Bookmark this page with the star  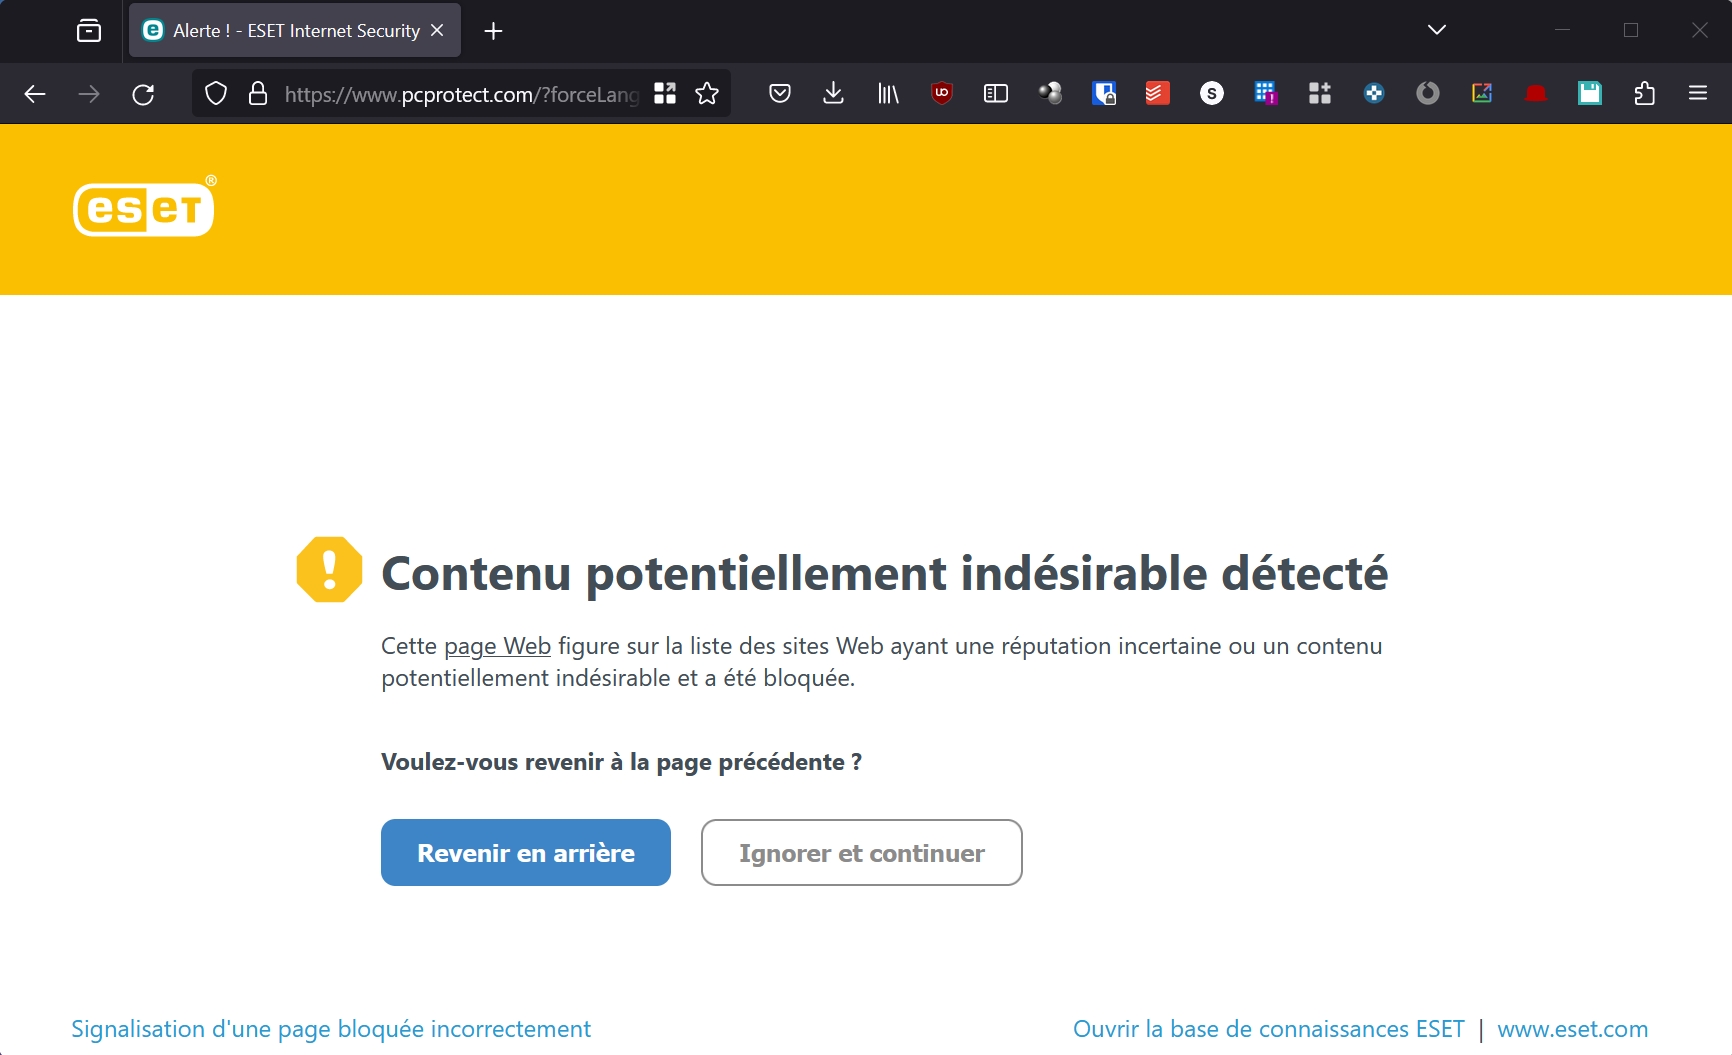[x=707, y=94]
